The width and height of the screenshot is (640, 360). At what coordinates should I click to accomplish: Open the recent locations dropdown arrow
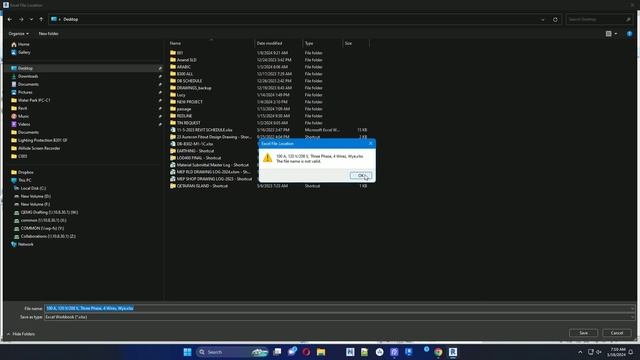click(31, 19)
